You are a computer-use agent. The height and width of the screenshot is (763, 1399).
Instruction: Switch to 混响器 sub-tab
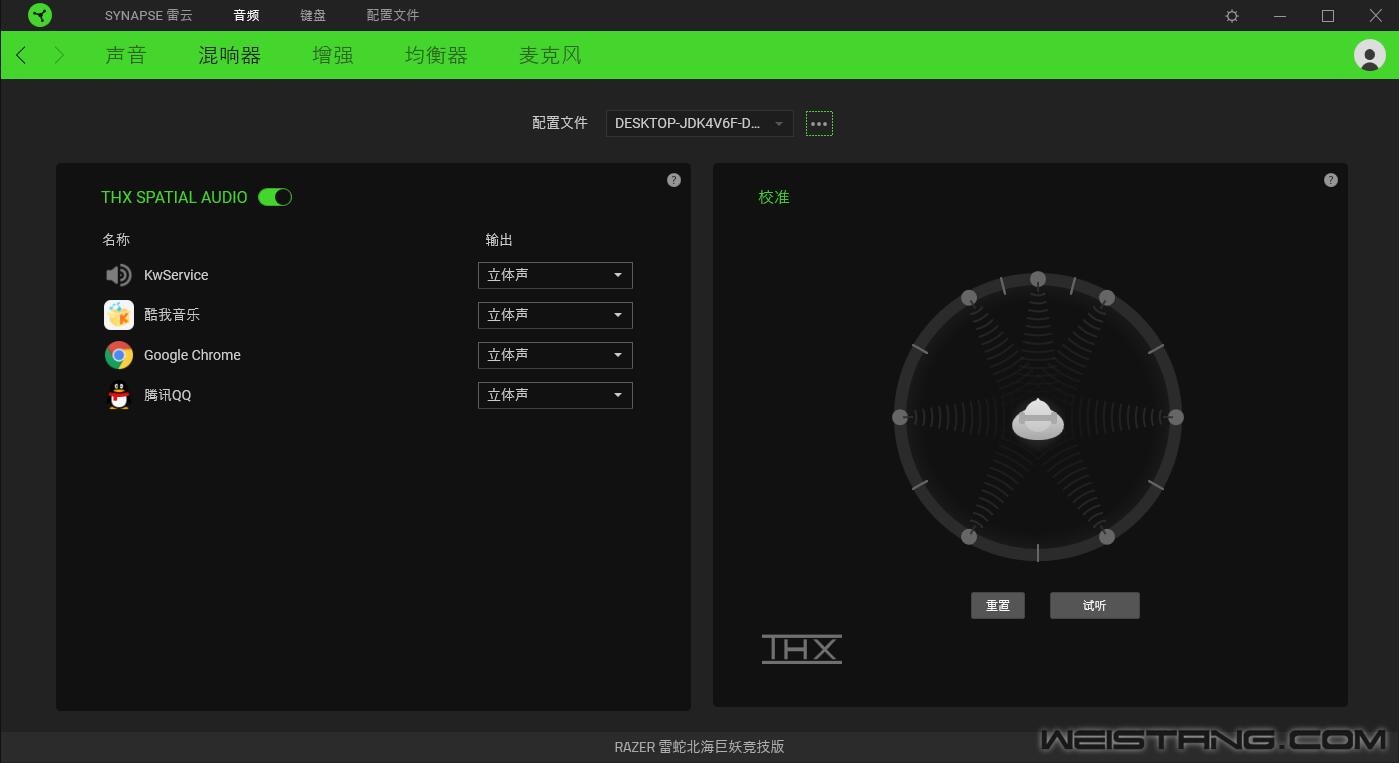pos(230,55)
